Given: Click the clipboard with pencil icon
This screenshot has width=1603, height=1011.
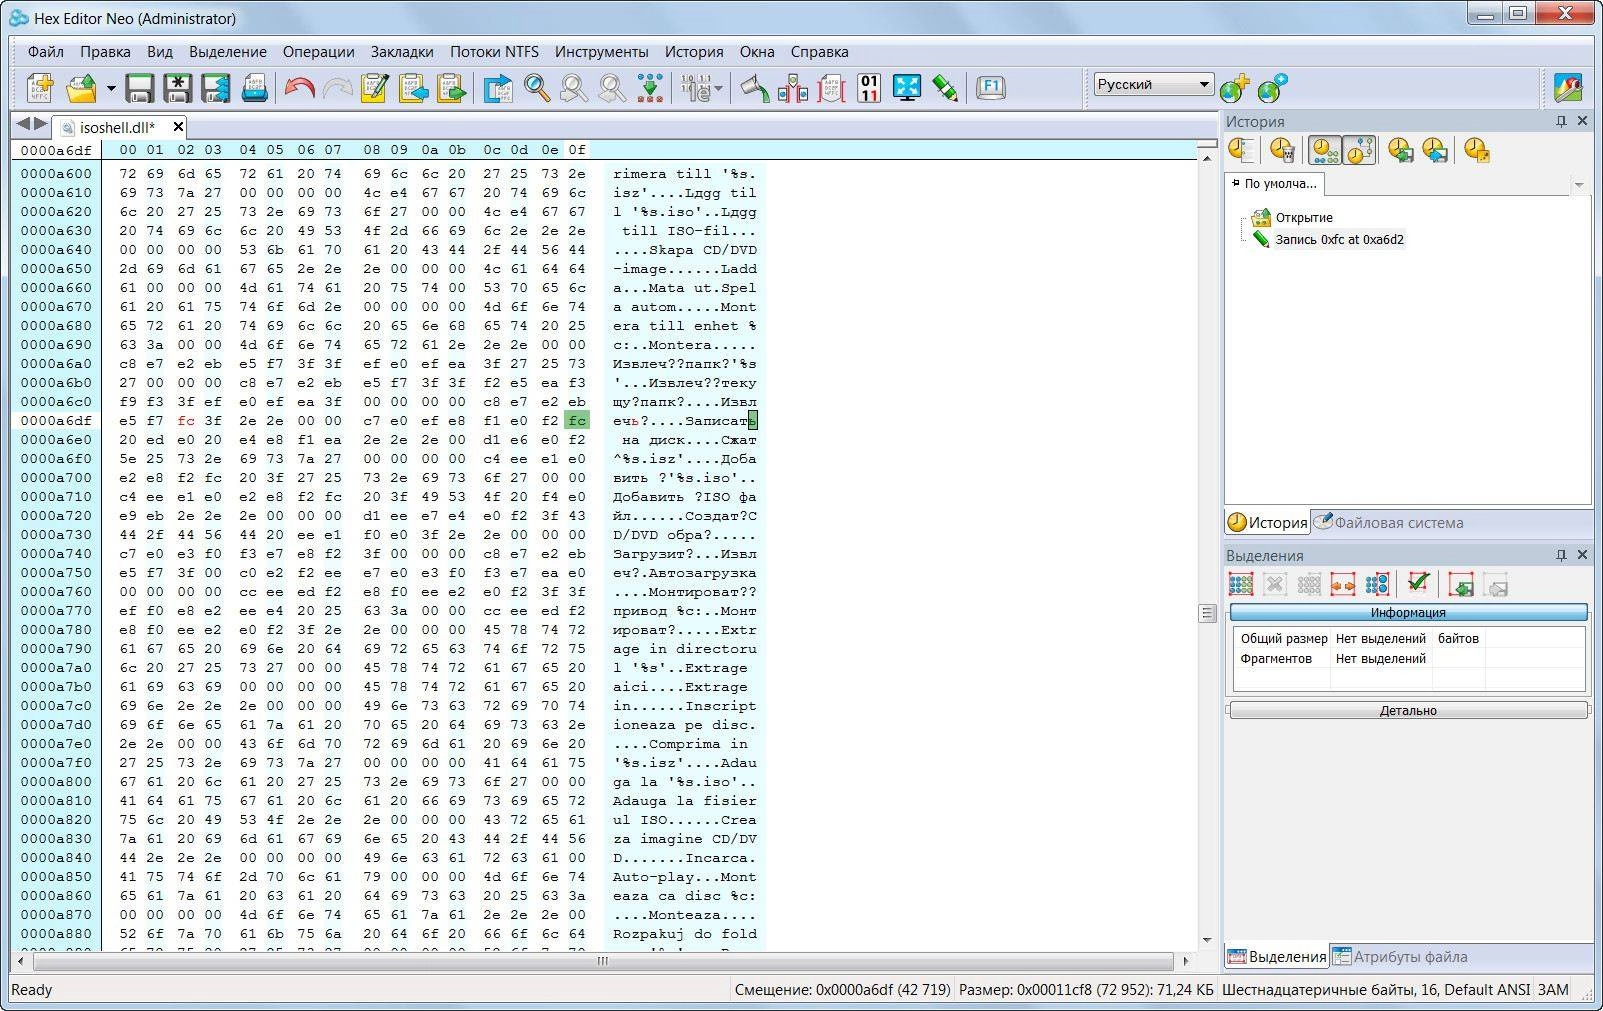Looking at the screenshot, I should click(375, 88).
